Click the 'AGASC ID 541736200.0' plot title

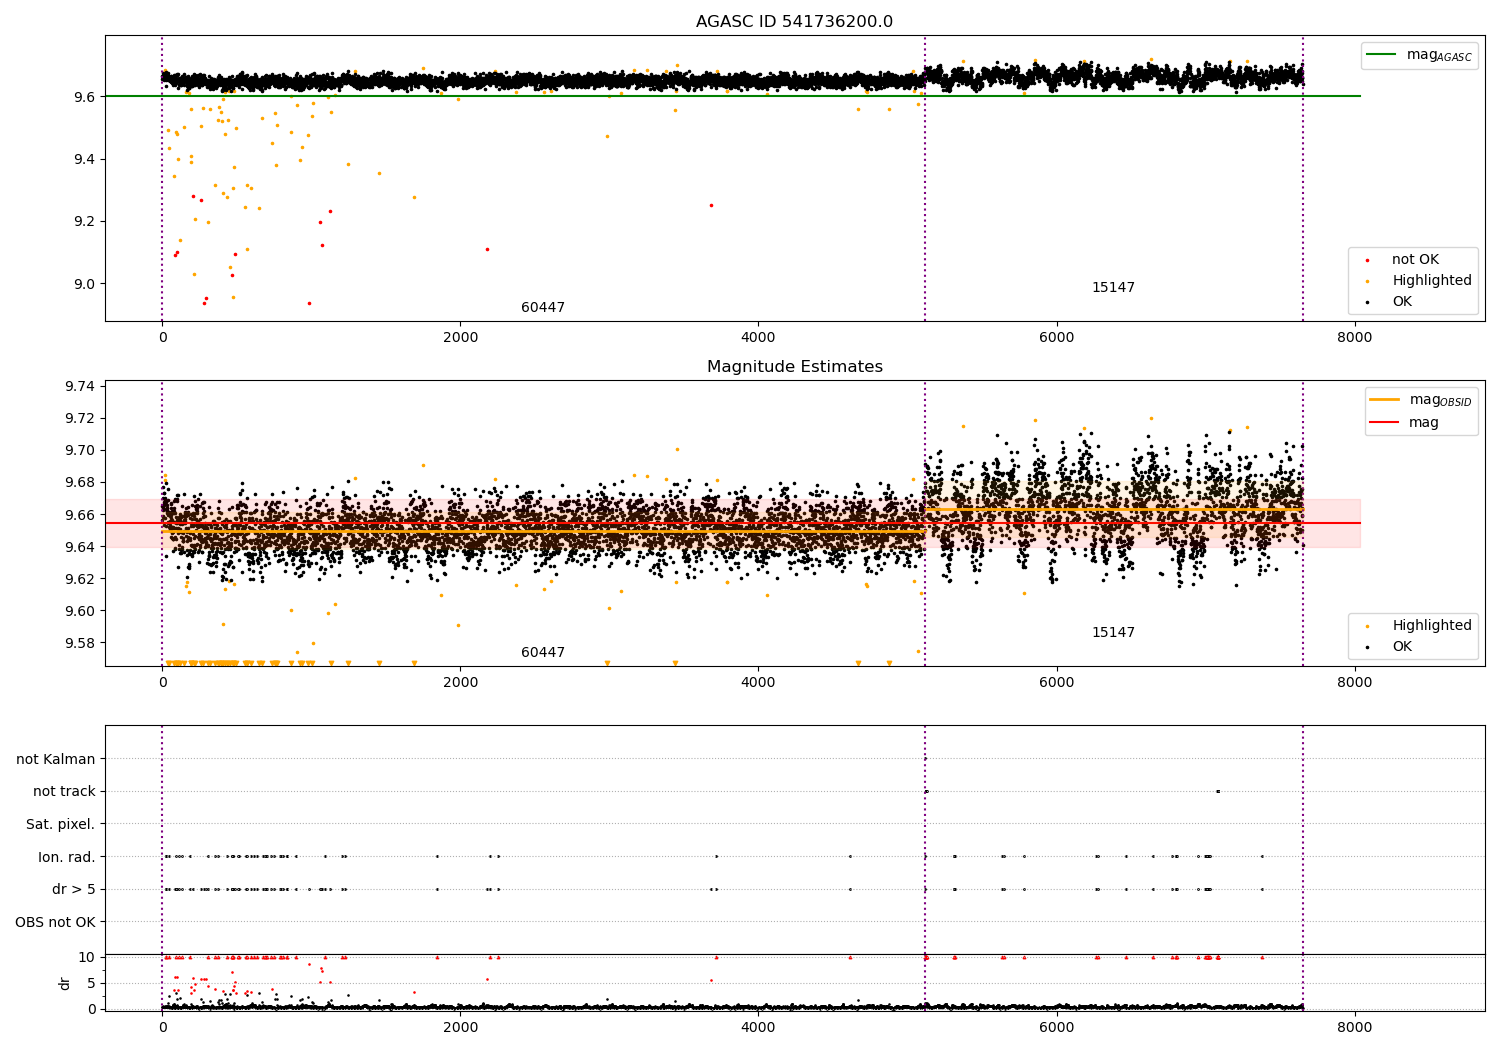click(x=794, y=22)
